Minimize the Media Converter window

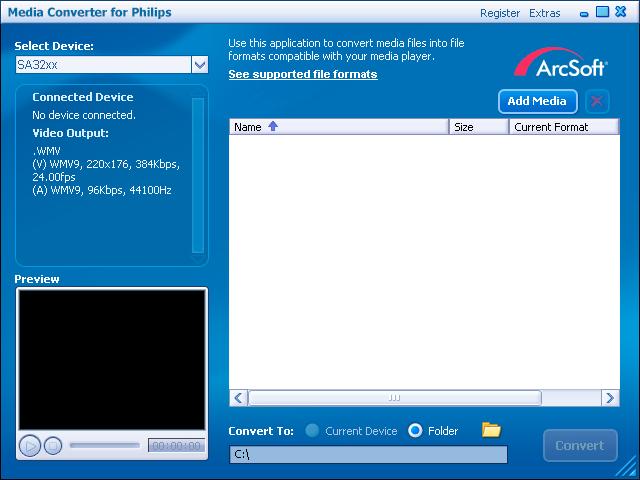coord(584,14)
